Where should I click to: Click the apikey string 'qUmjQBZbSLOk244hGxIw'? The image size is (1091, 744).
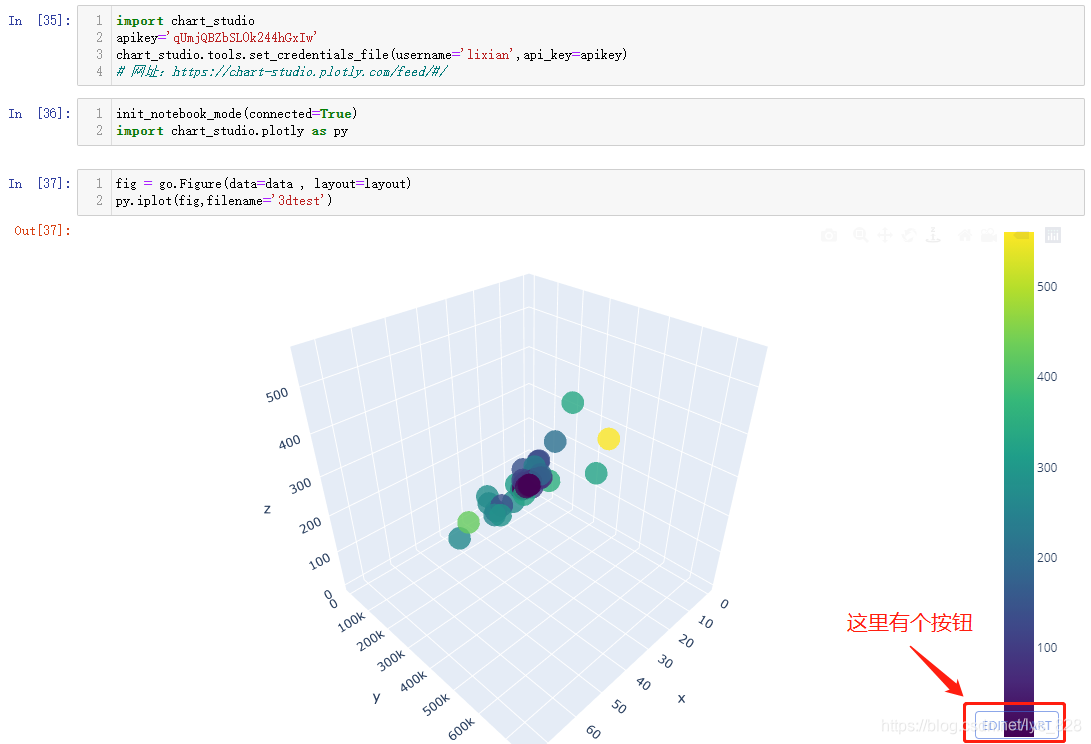(242, 38)
